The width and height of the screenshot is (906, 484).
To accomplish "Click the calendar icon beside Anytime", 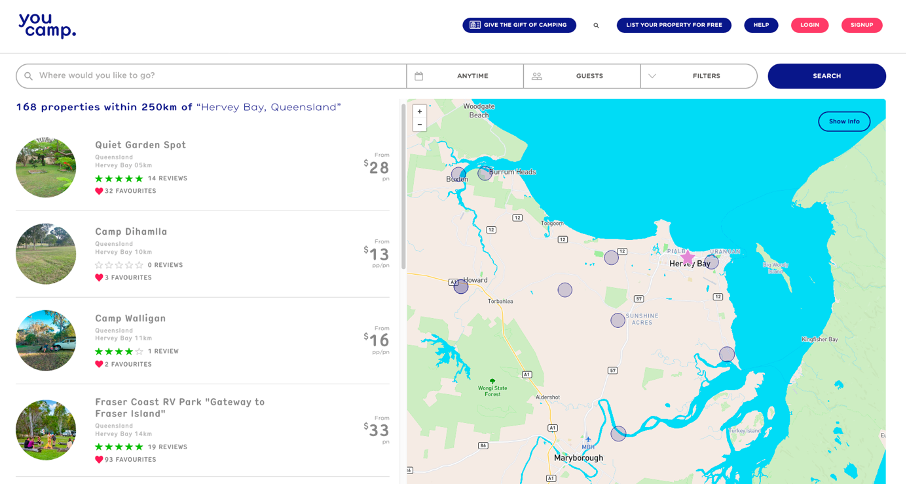I will pyautogui.click(x=419, y=76).
